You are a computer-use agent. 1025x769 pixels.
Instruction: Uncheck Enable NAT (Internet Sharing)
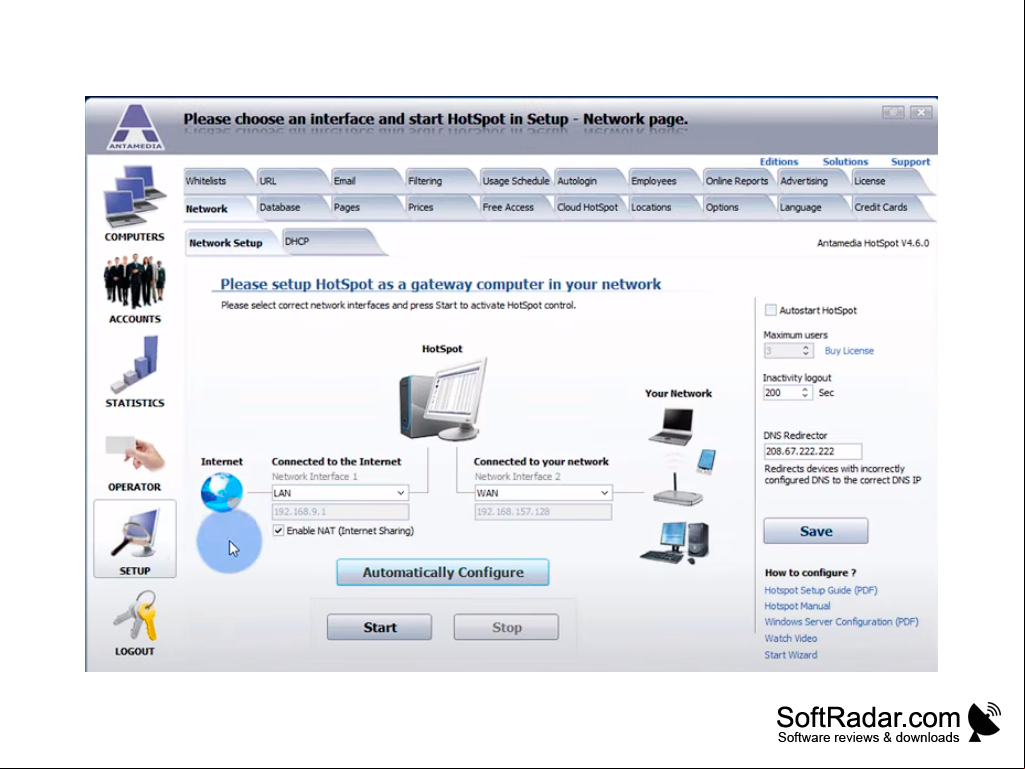pos(278,530)
